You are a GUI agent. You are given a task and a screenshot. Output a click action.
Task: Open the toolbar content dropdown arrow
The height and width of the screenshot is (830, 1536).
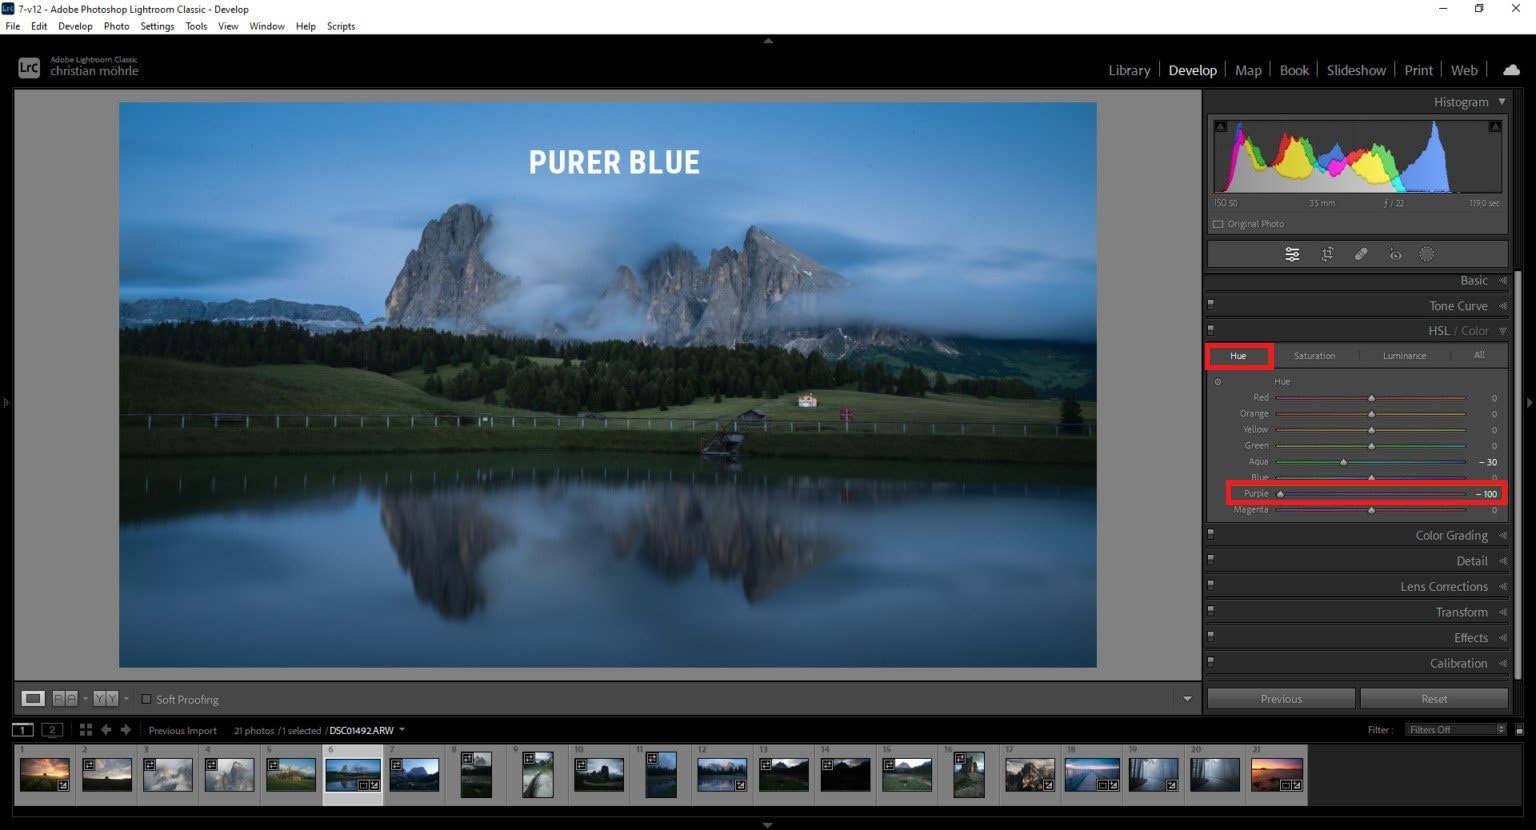click(x=1187, y=699)
